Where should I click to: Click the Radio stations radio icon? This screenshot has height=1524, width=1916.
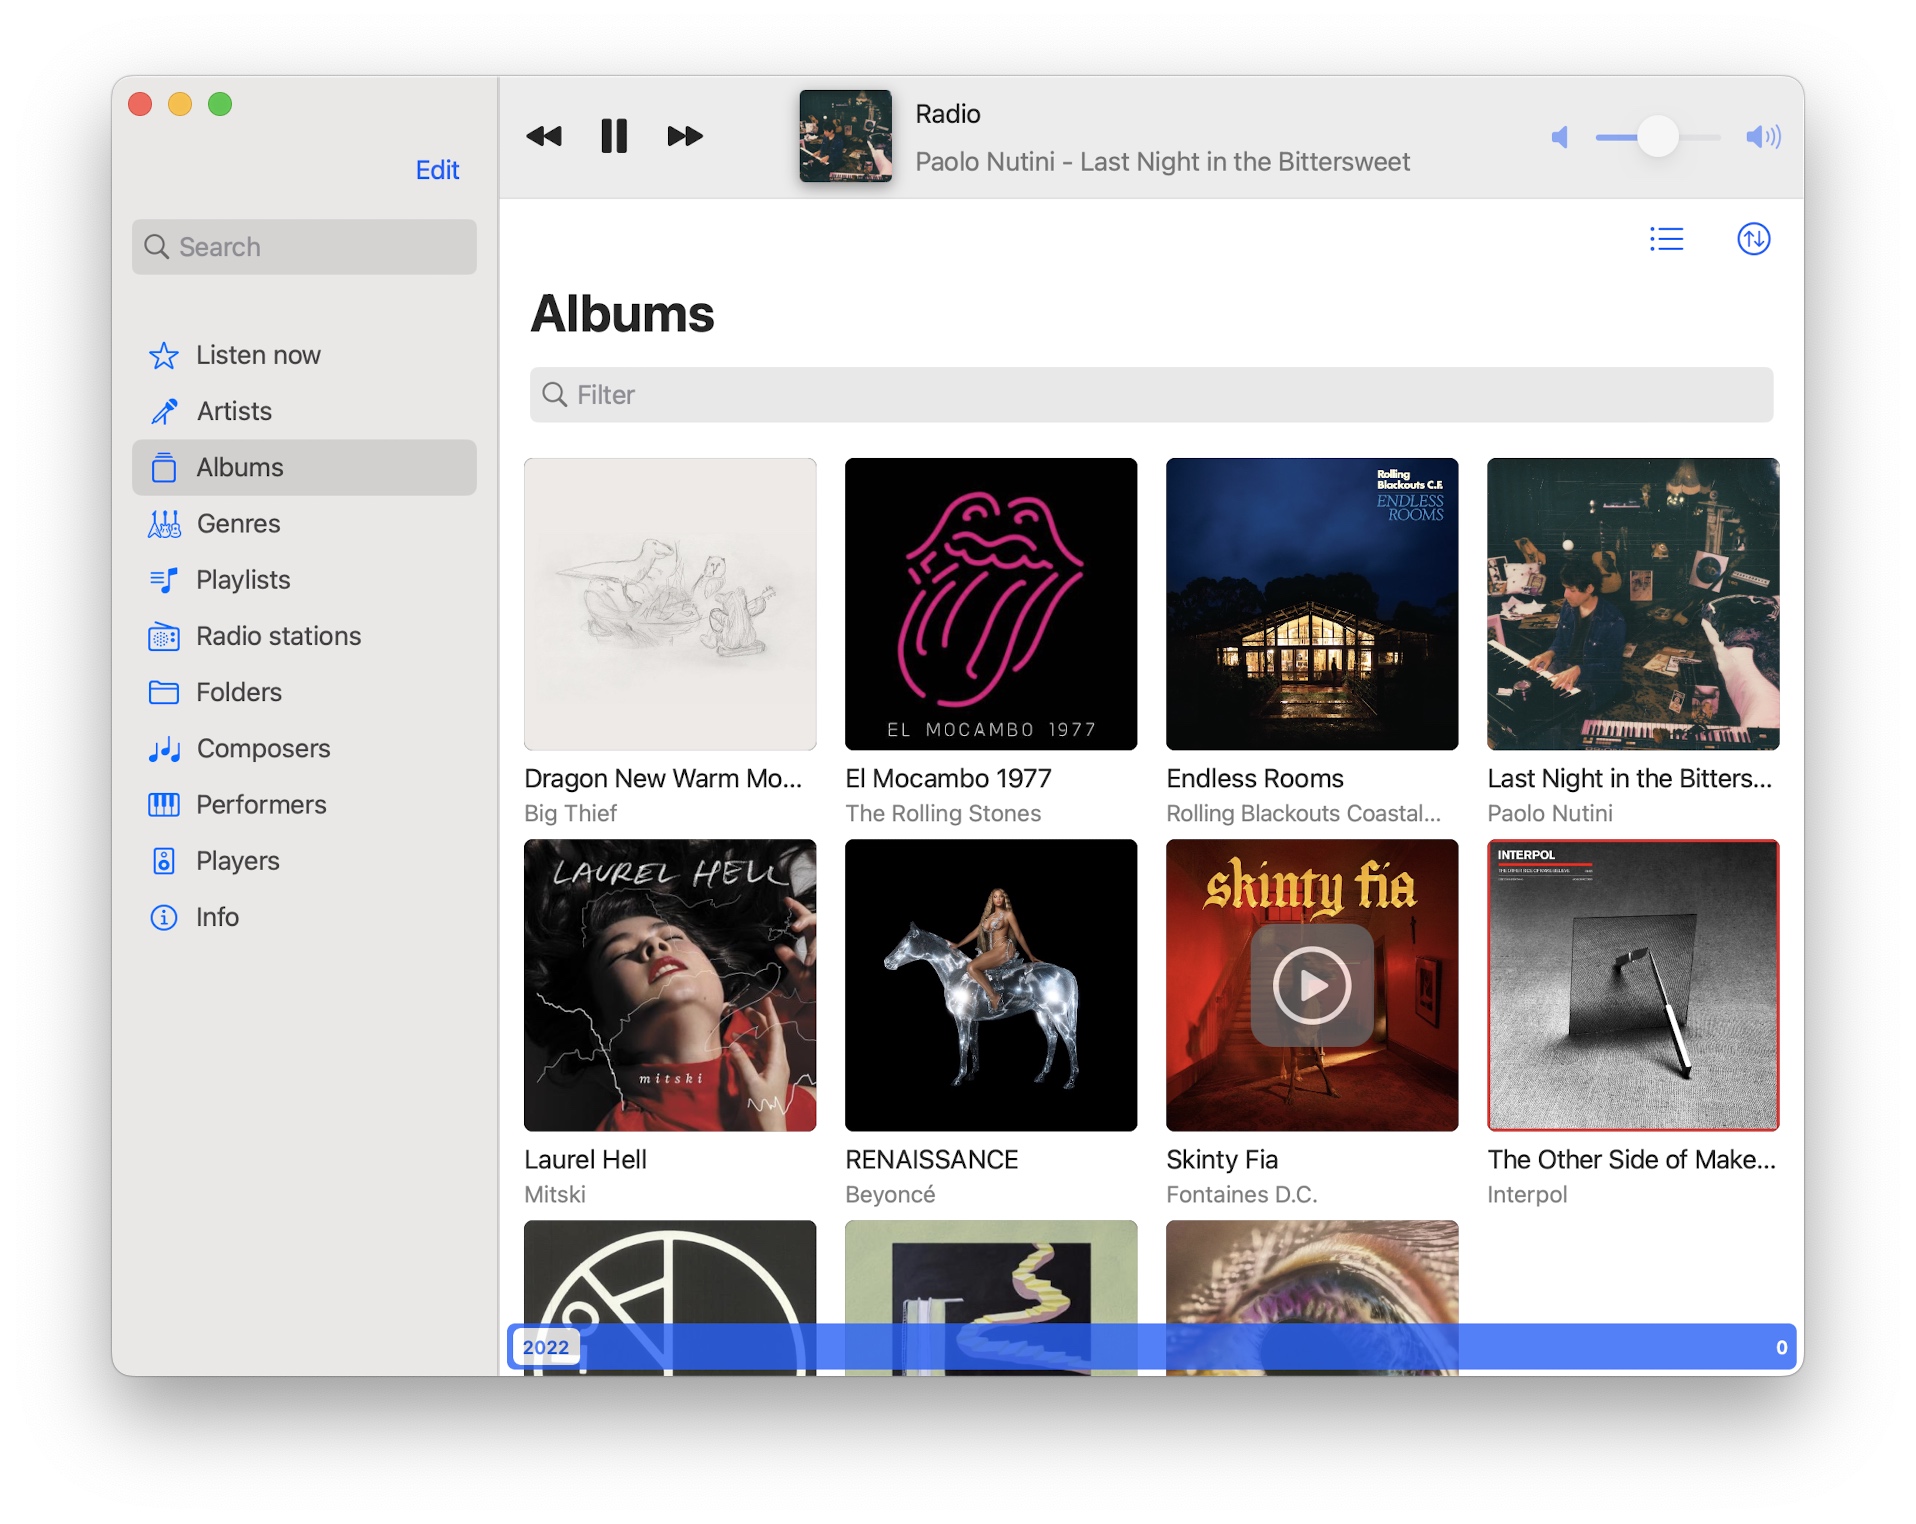point(164,636)
